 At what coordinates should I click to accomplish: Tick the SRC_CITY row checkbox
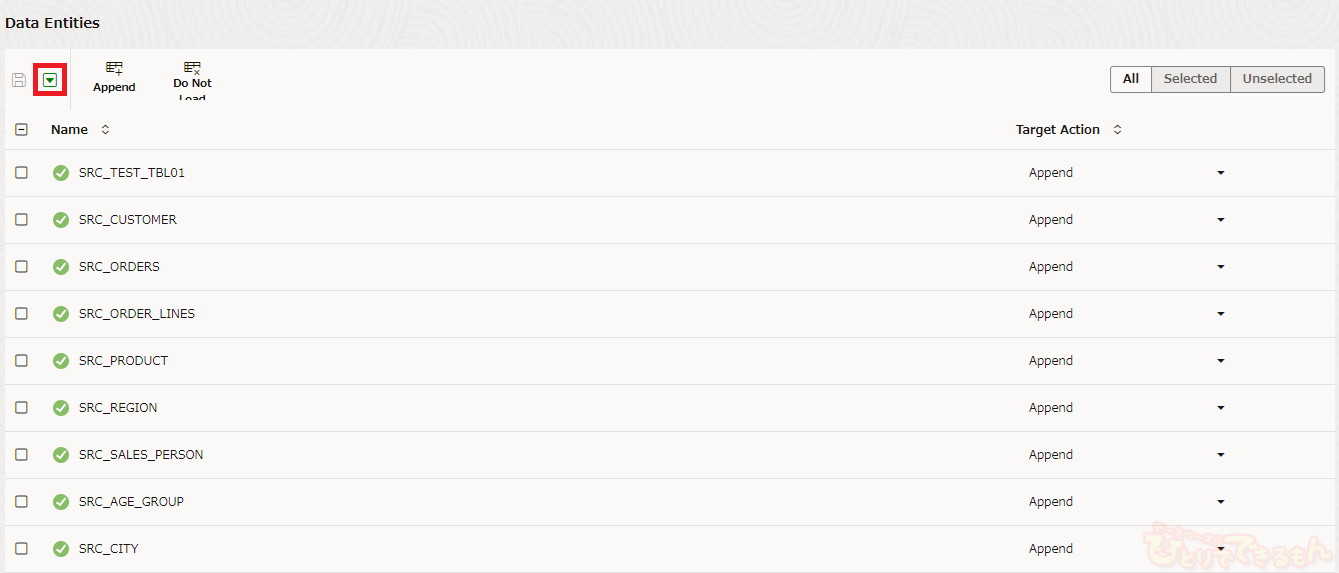click(22, 549)
